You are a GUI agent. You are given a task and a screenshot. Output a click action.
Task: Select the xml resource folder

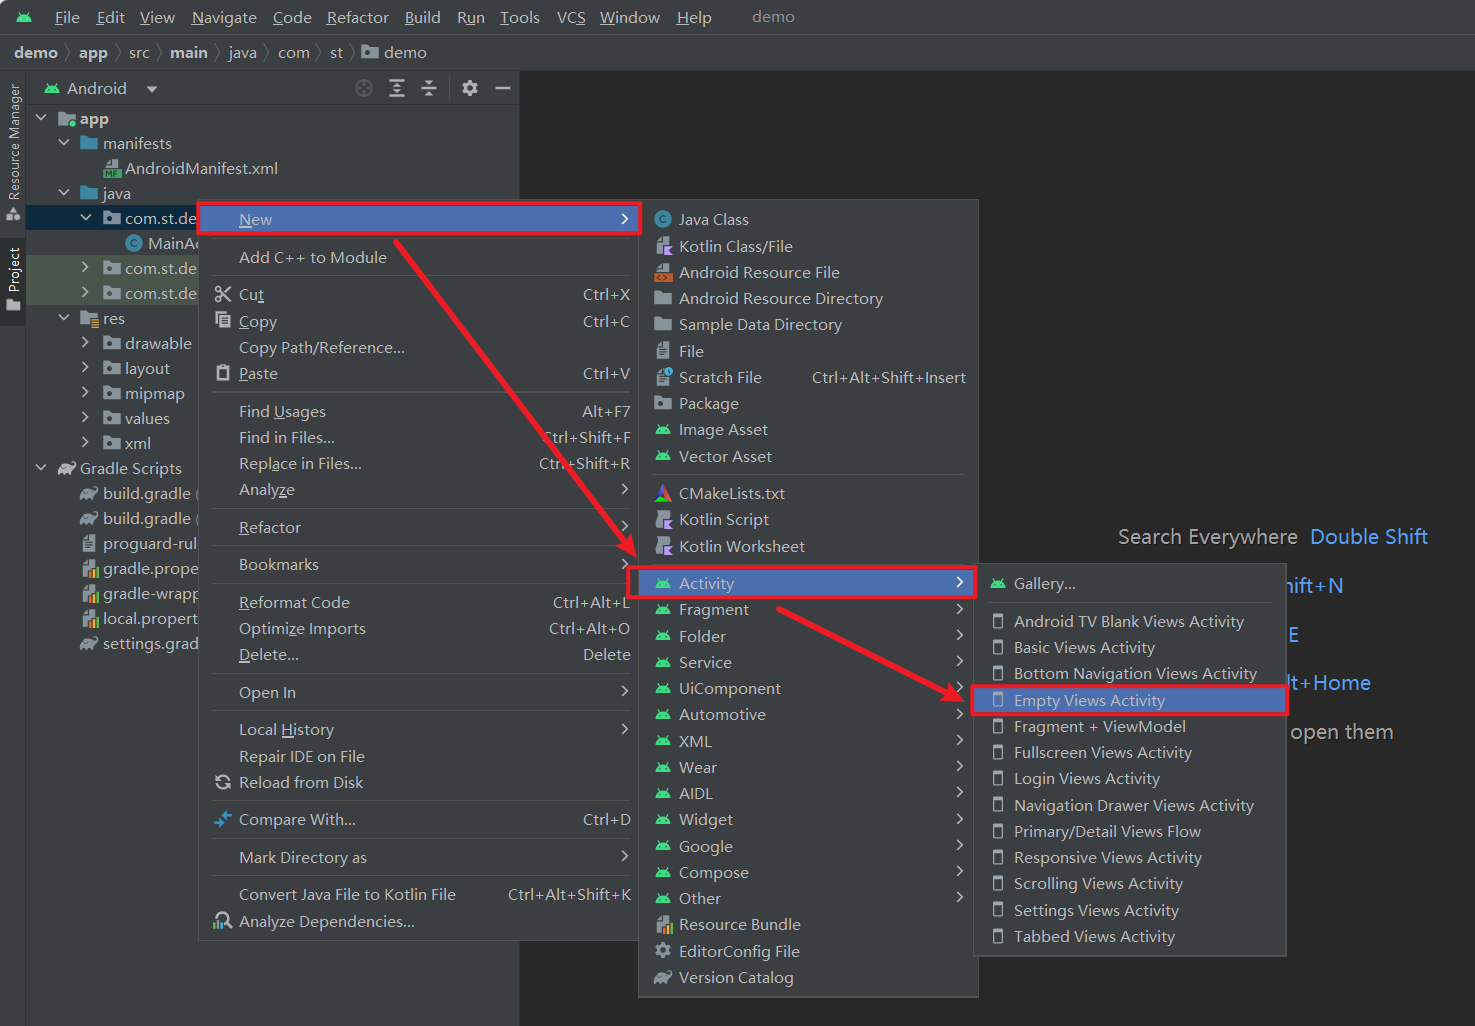click(x=127, y=443)
